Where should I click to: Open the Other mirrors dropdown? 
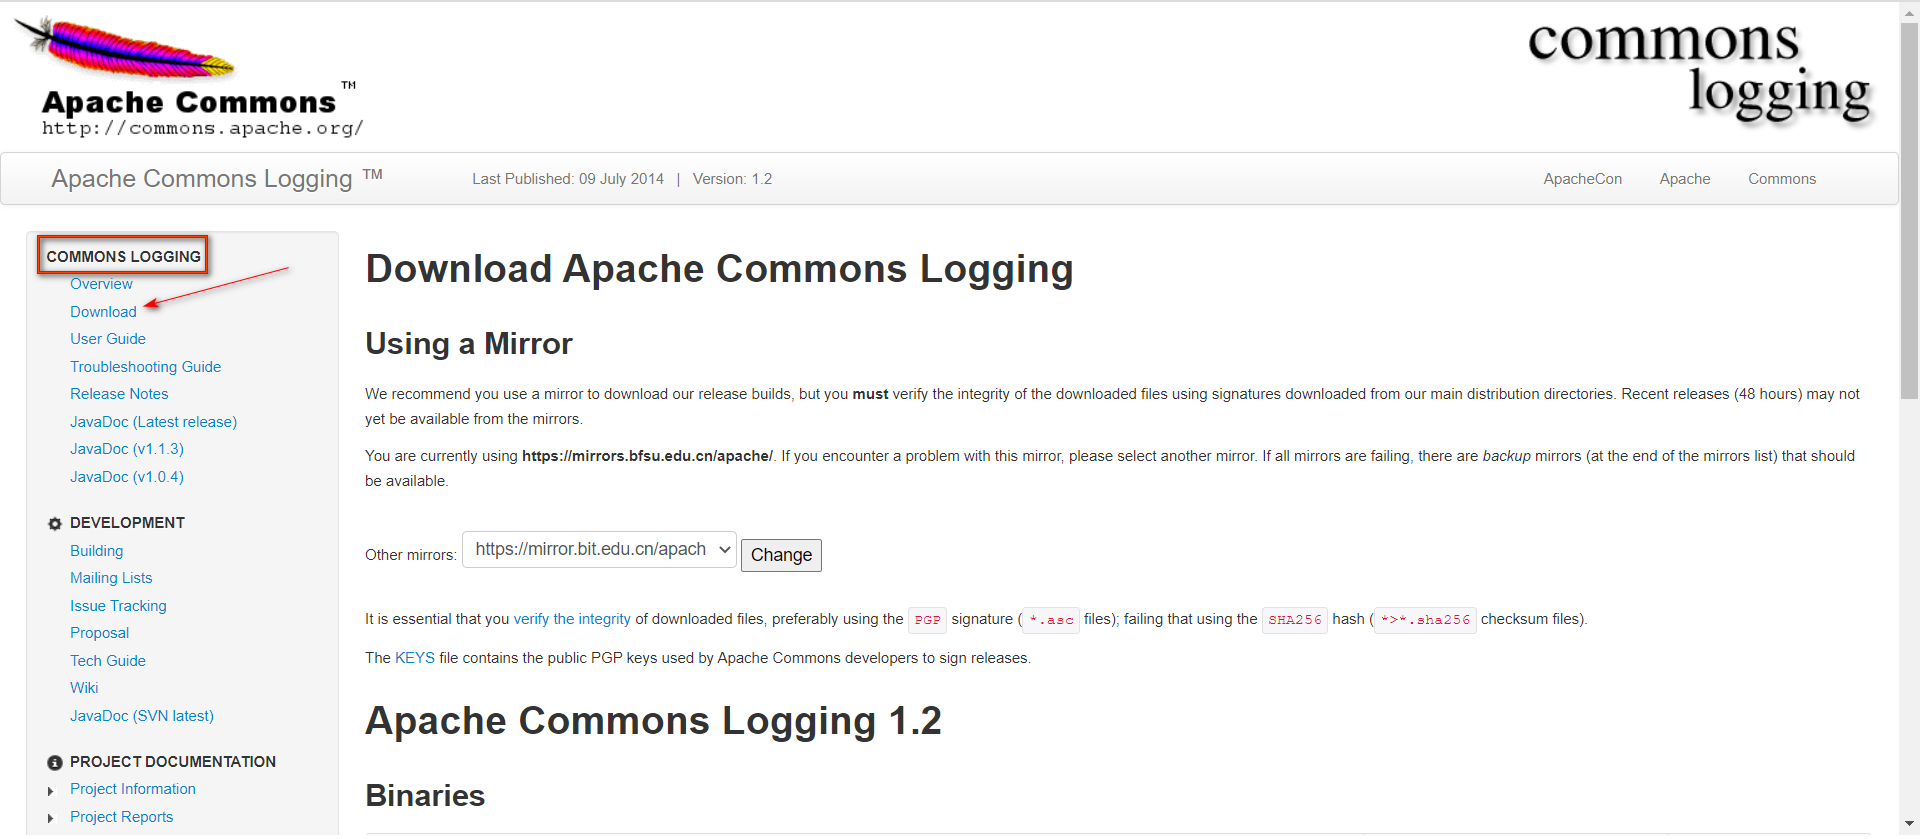(599, 550)
